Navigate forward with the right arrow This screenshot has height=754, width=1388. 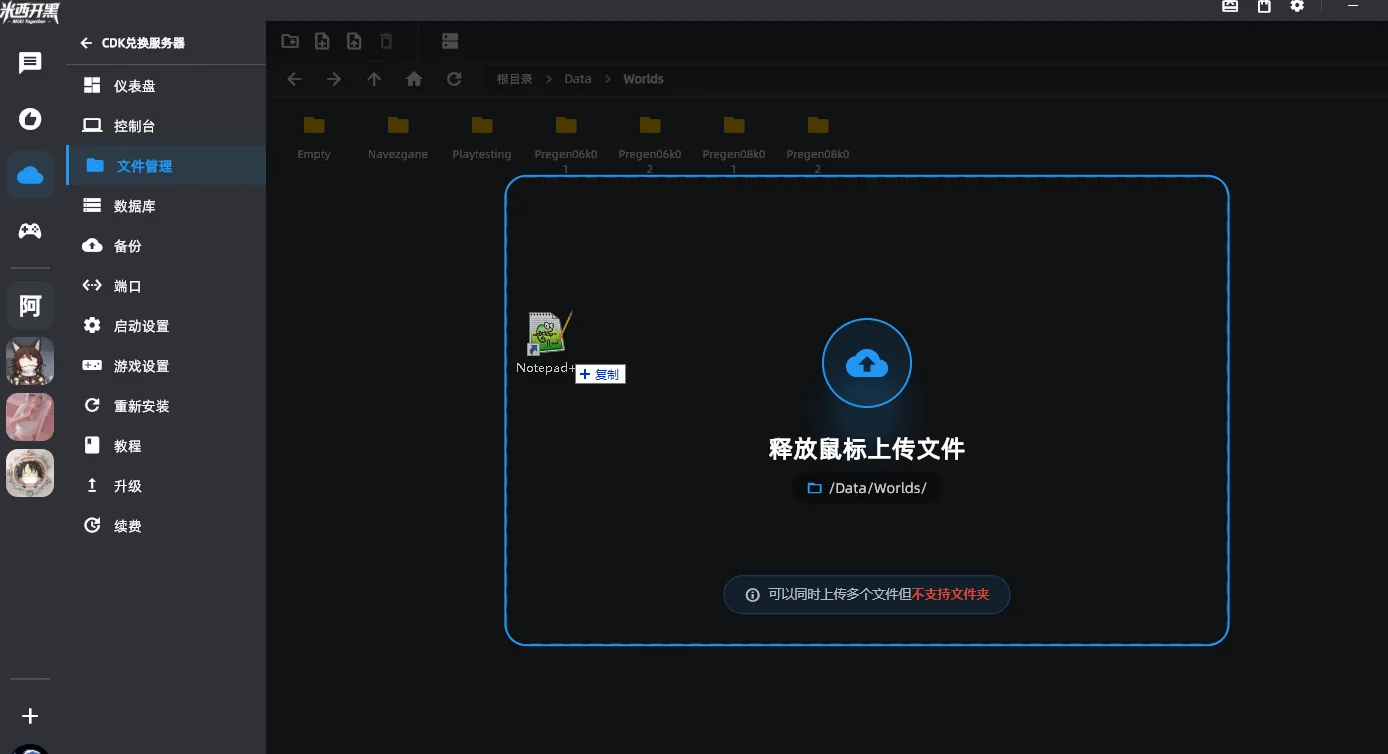pos(334,79)
